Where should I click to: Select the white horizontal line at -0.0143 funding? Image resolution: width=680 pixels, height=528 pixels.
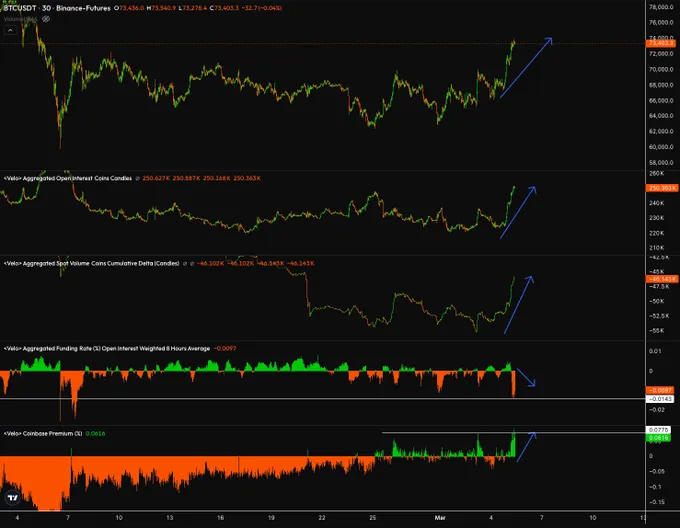coord(300,399)
